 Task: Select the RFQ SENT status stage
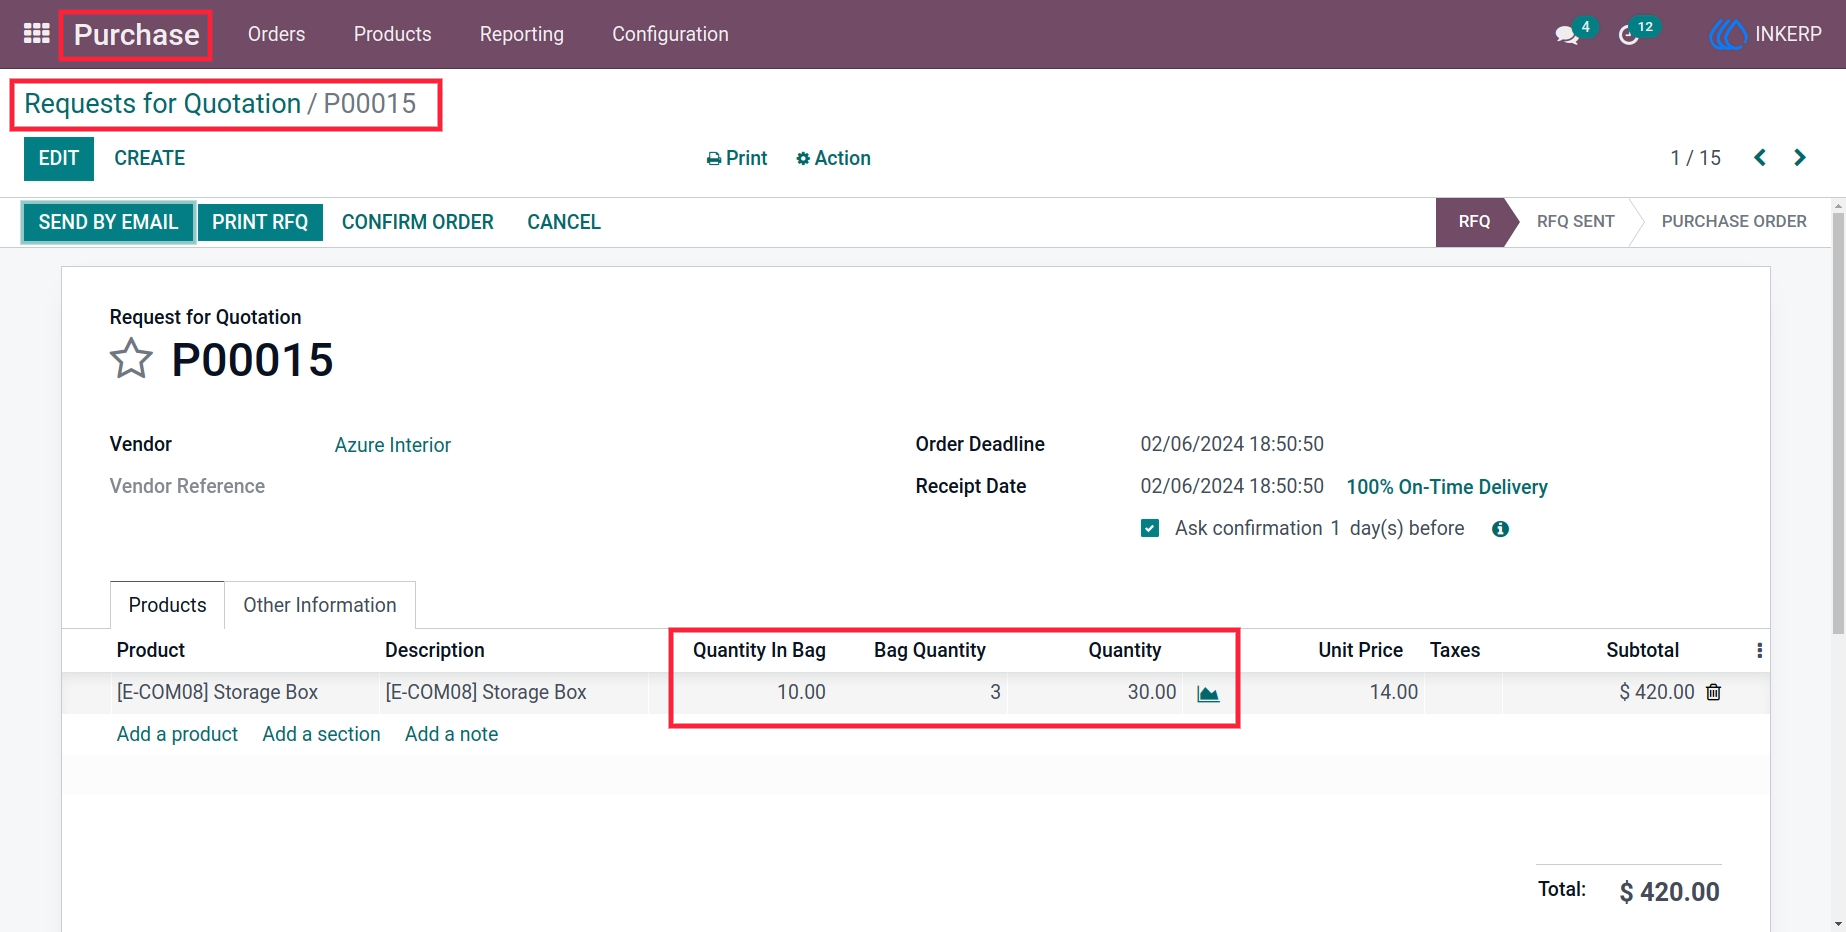(1575, 222)
